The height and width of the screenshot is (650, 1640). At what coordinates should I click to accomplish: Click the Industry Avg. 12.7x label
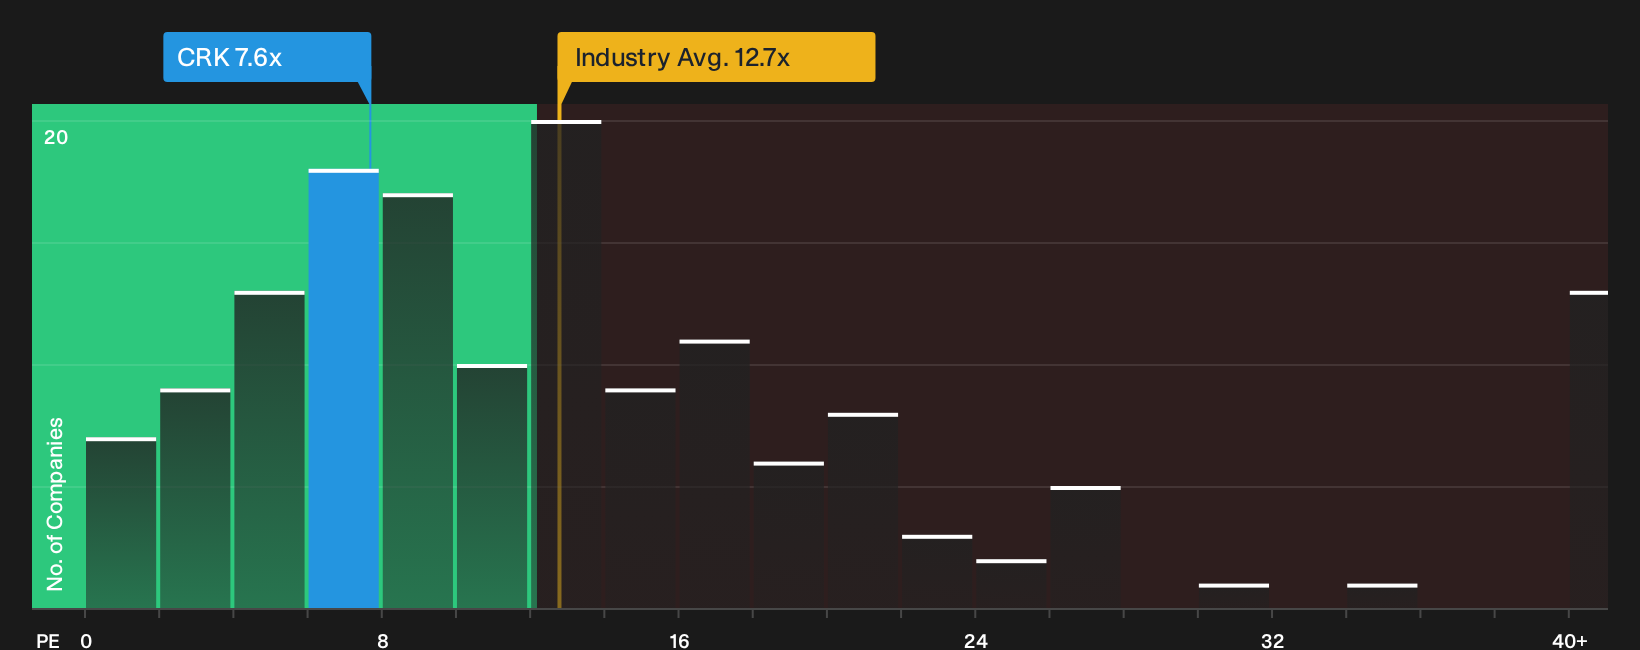716,57
